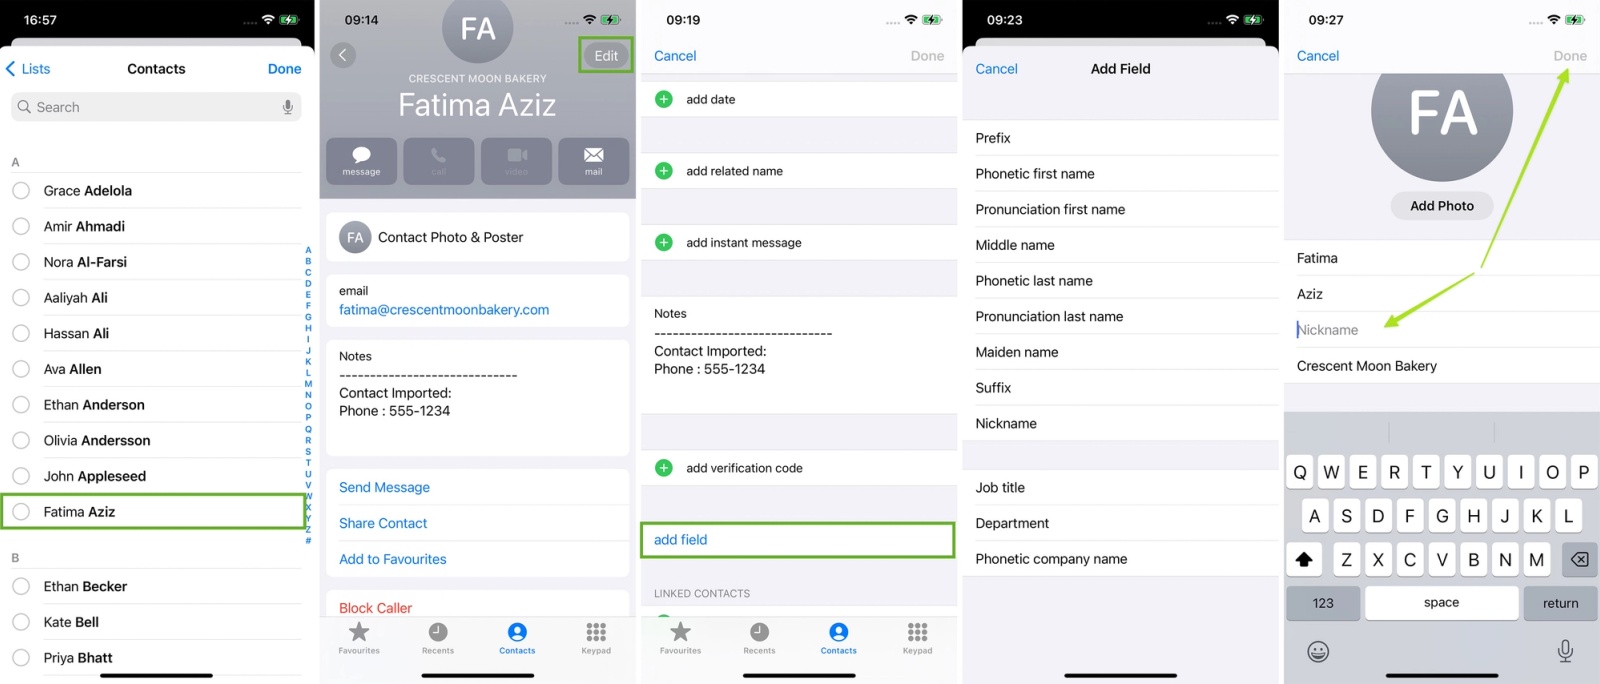The height and width of the screenshot is (684, 1600).
Task: Tap the emoji smiley icon below keyboard
Action: pyautogui.click(x=1318, y=651)
